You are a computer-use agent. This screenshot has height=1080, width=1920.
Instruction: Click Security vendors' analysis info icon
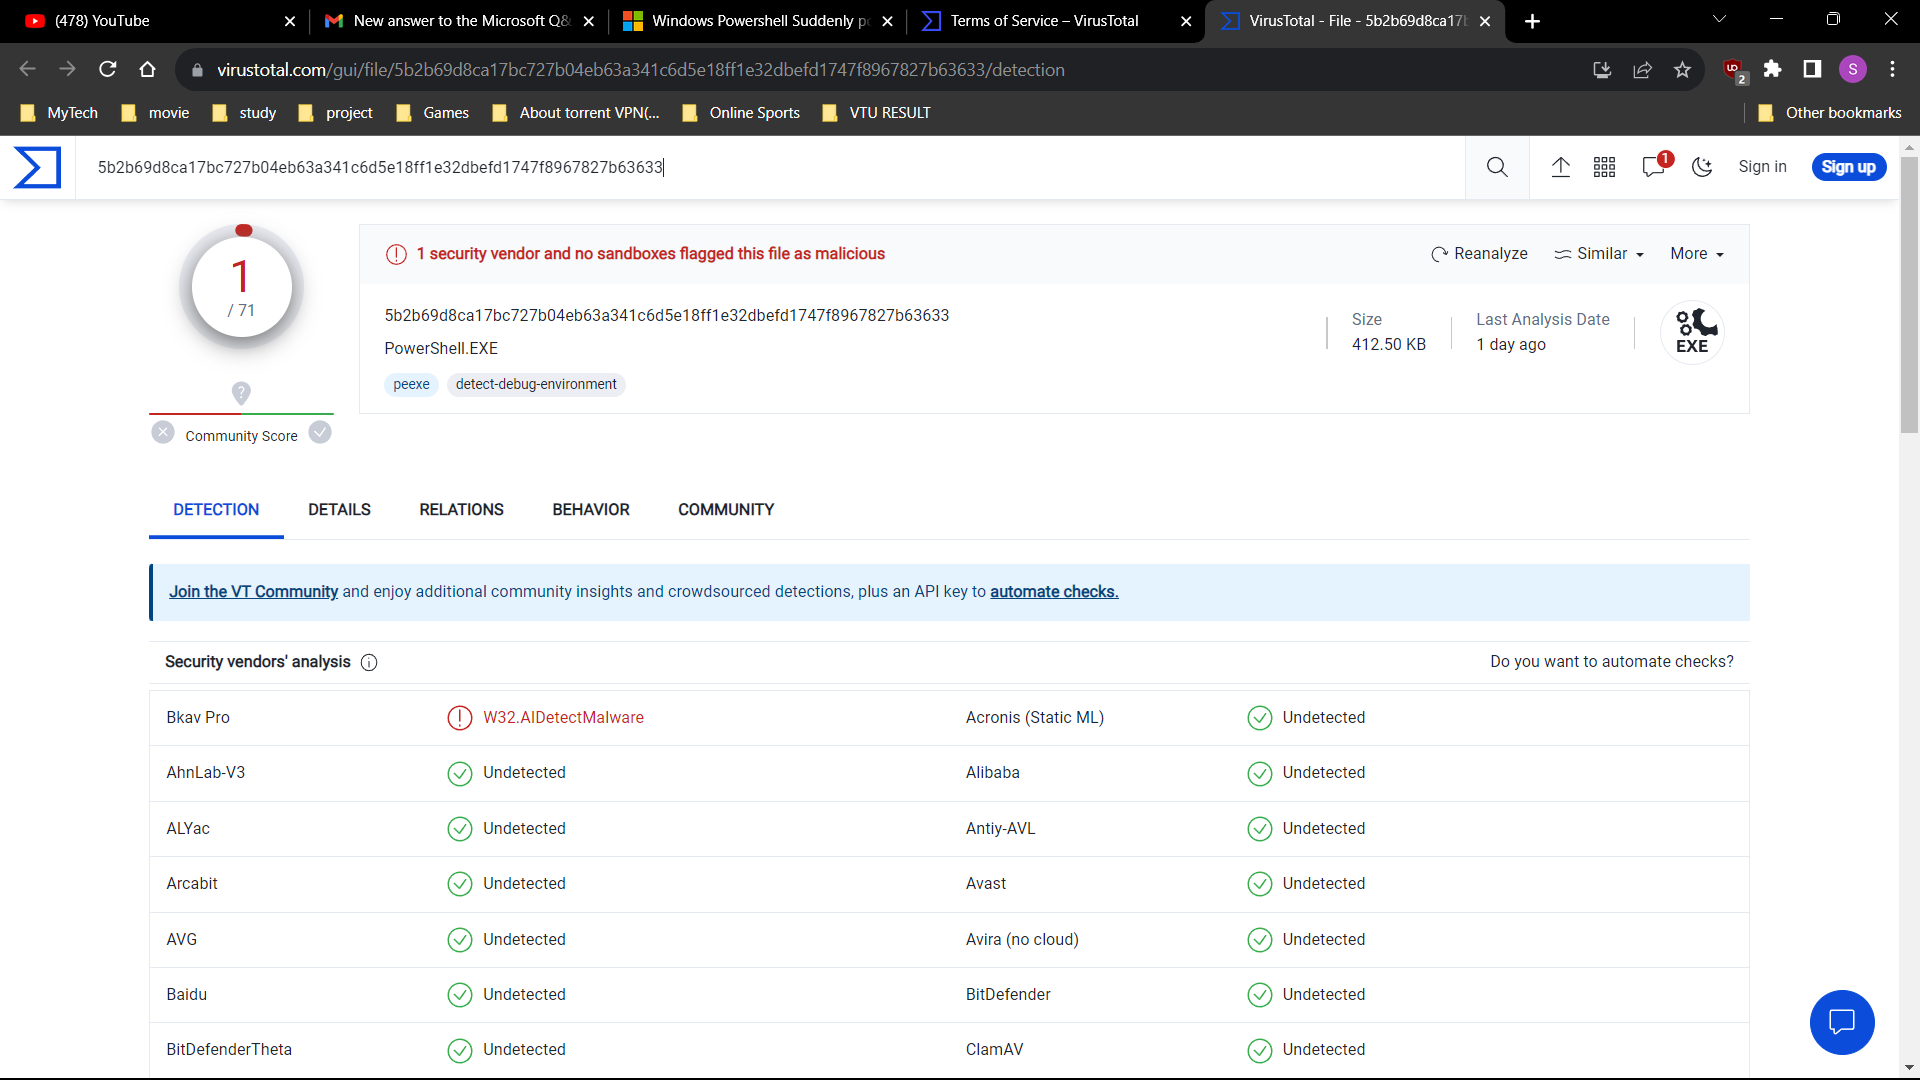click(x=369, y=663)
